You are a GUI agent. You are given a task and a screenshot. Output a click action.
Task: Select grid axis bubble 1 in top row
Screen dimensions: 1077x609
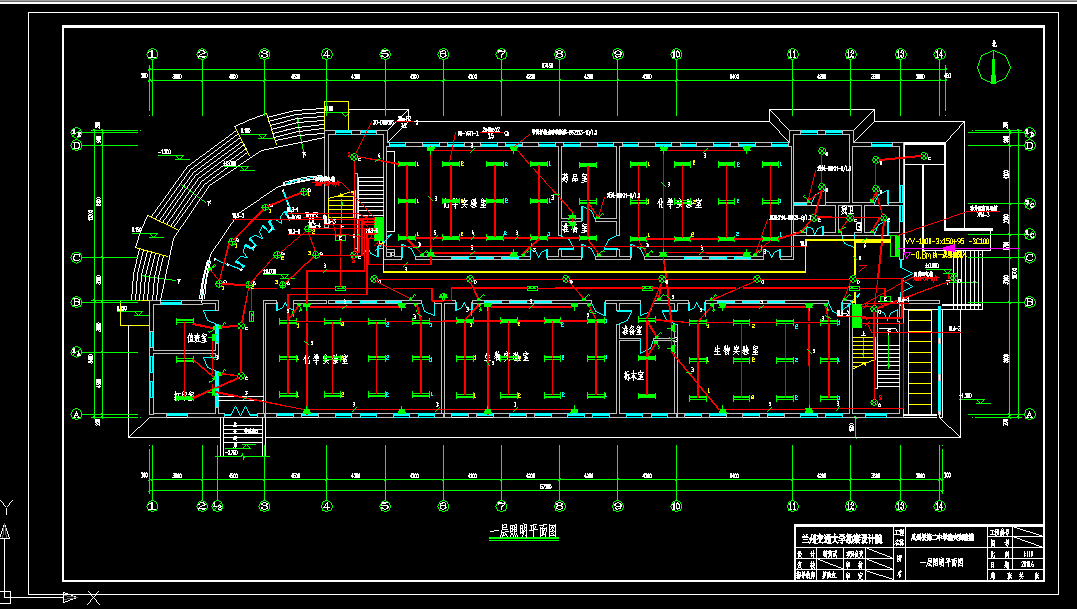tap(152, 54)
